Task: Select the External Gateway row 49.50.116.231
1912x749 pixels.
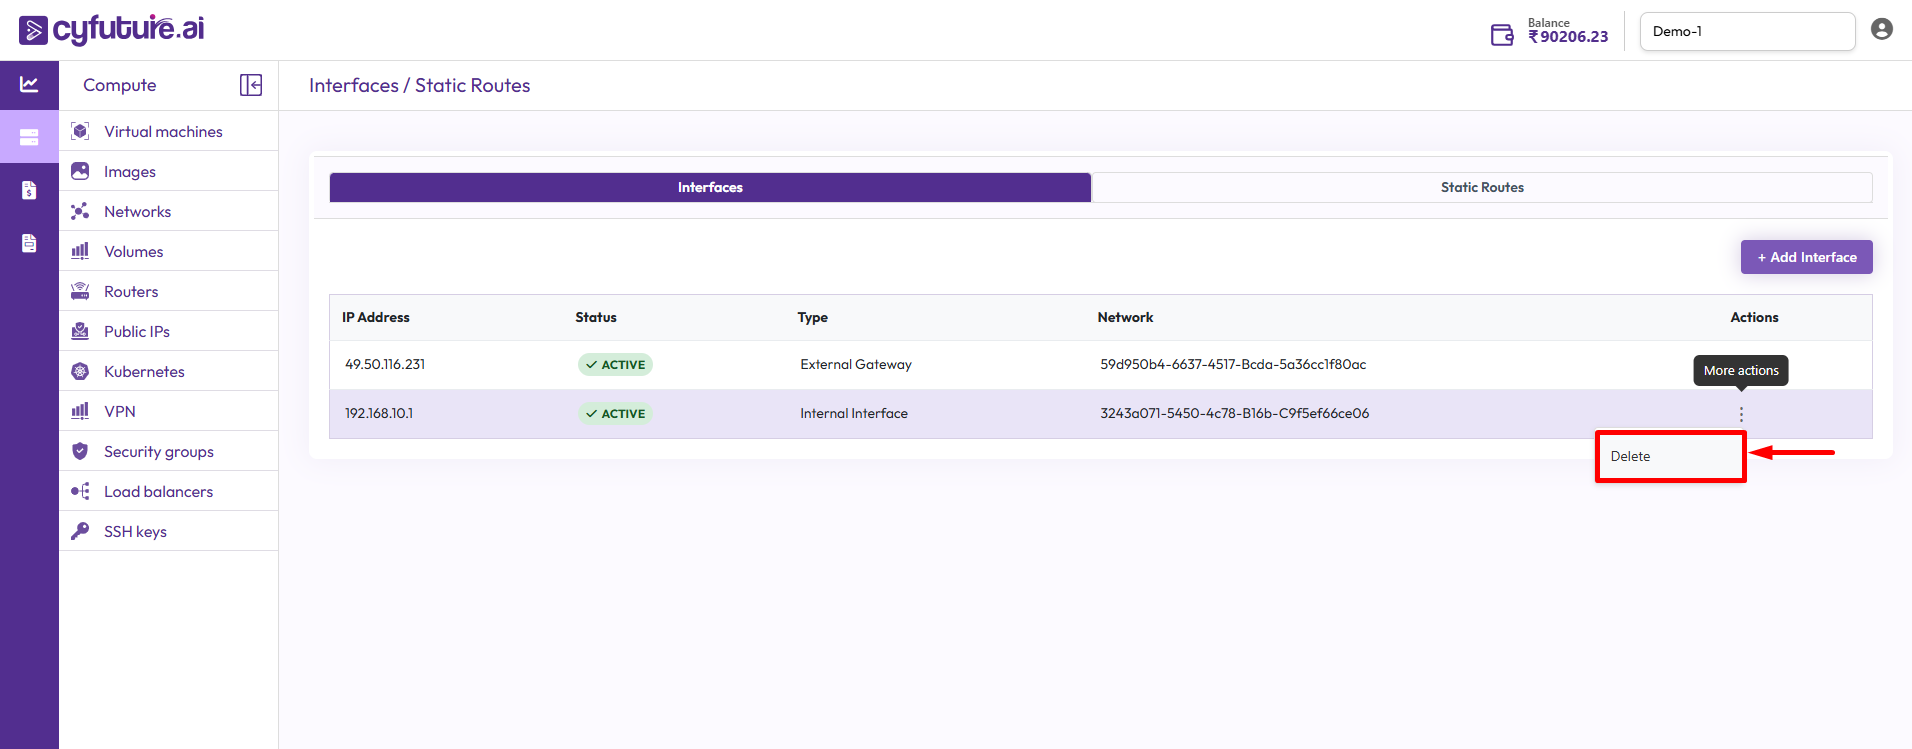Action: (x=385, y=364)
